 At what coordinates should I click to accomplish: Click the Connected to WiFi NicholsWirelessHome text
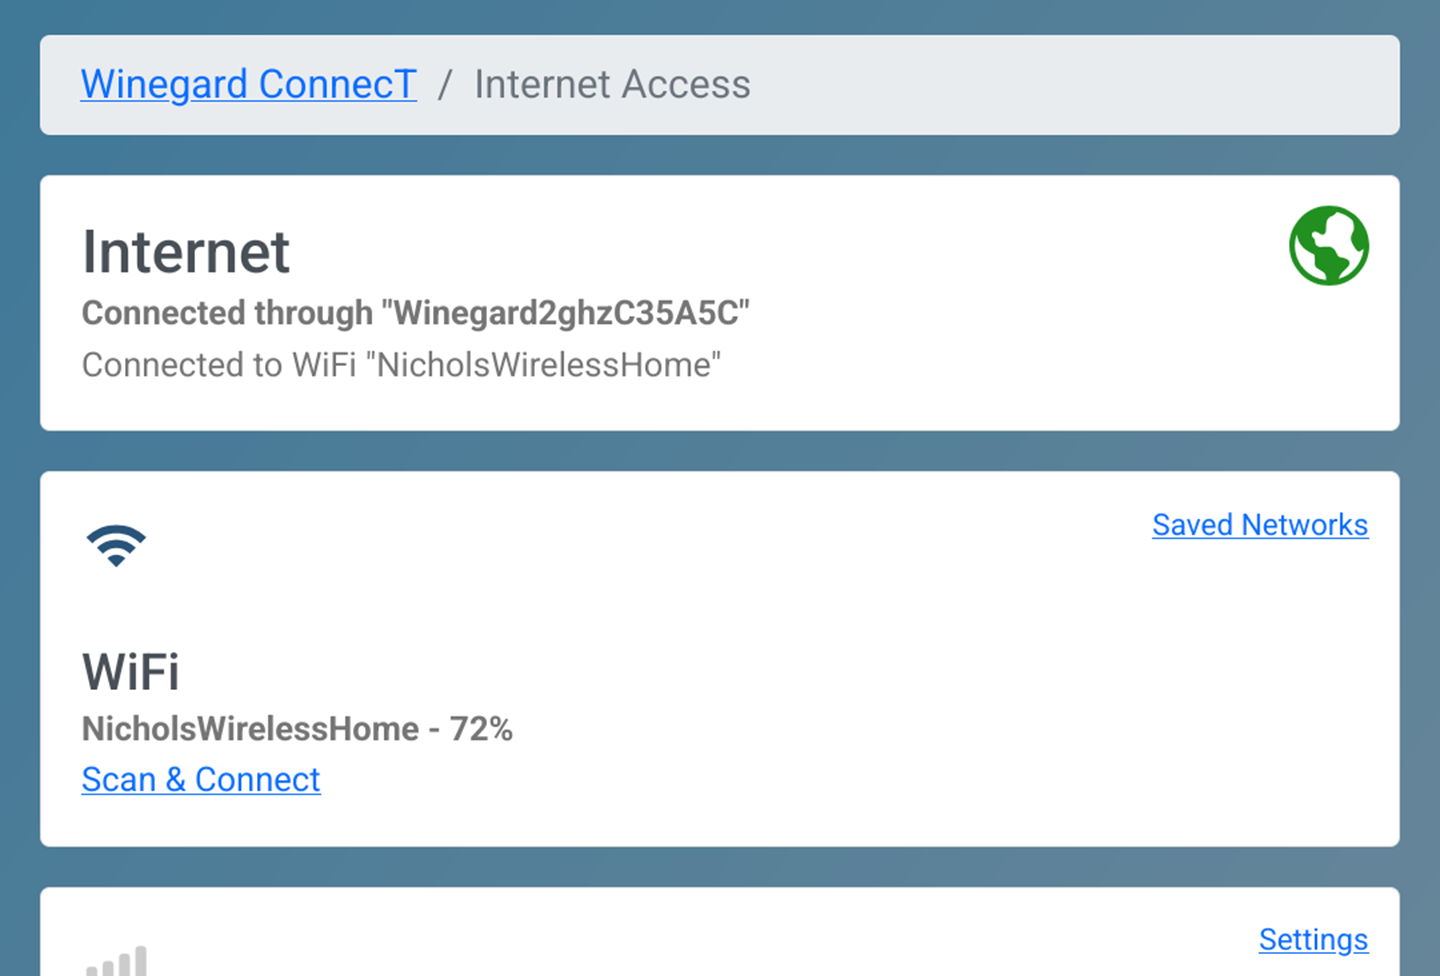(401, 365)
